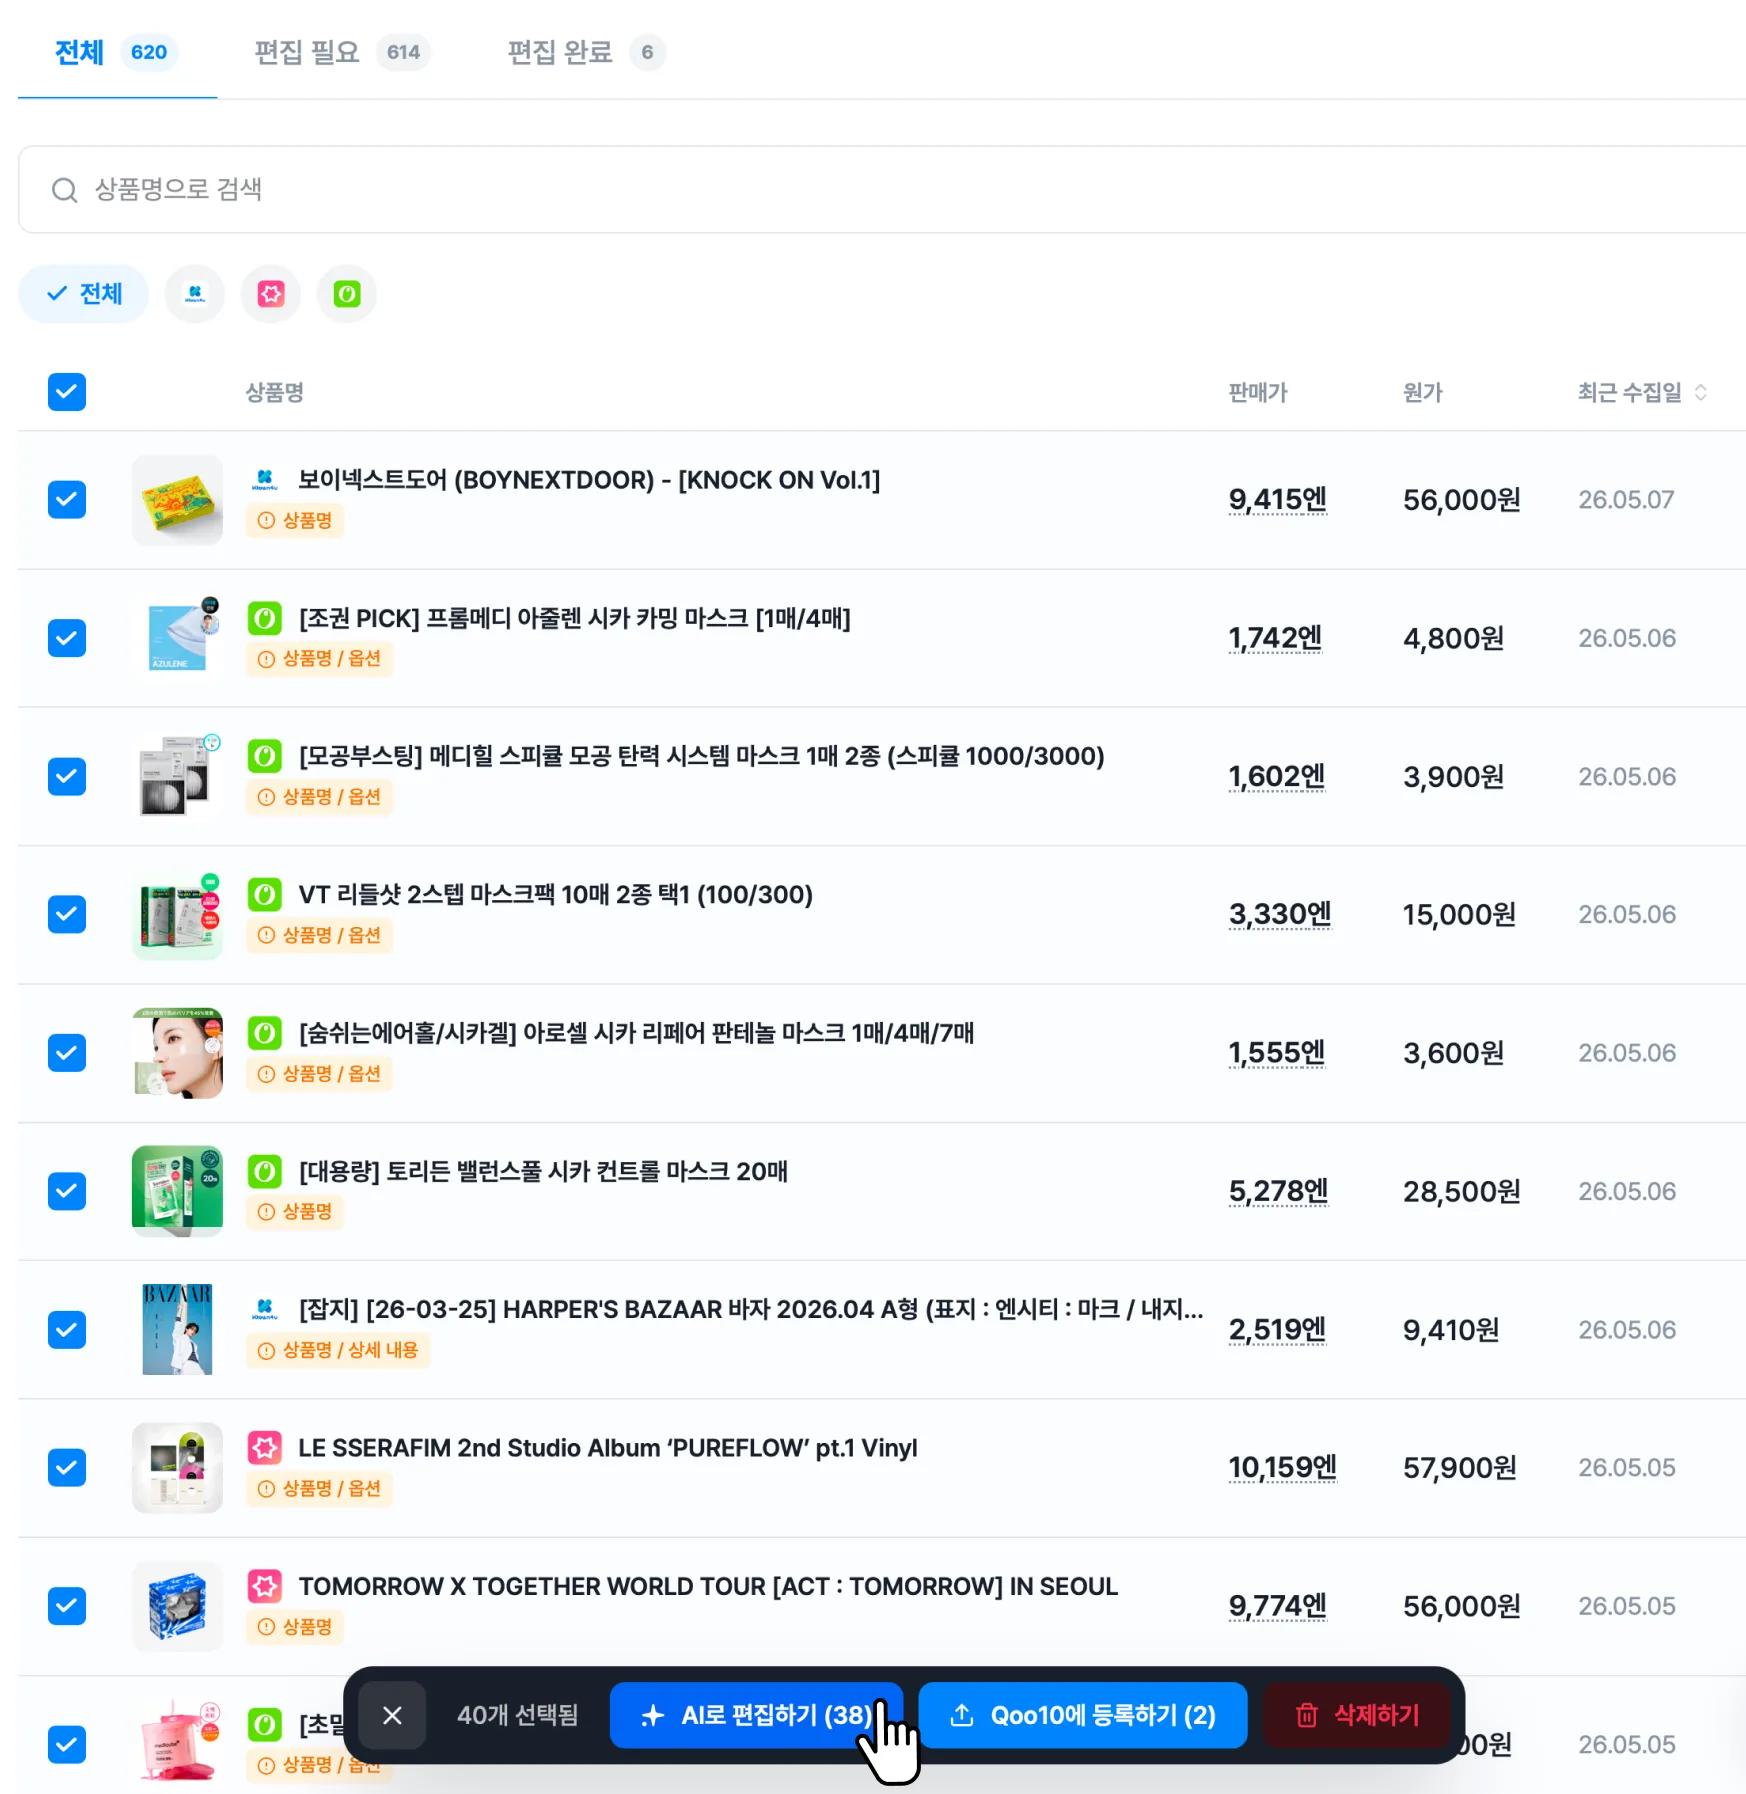The width and height of the screenshot is (1746, 1794).
Task: Switch to the 전체 620 tab
Action: 116,52
